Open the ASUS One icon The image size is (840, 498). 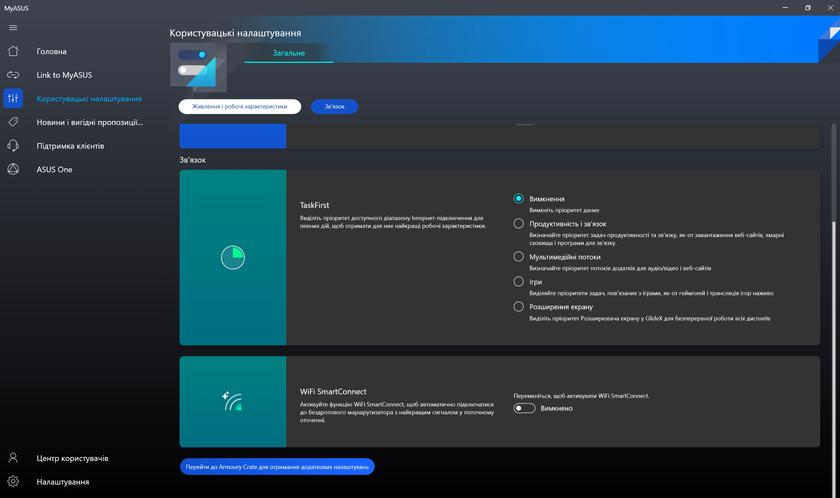[13, 170]
